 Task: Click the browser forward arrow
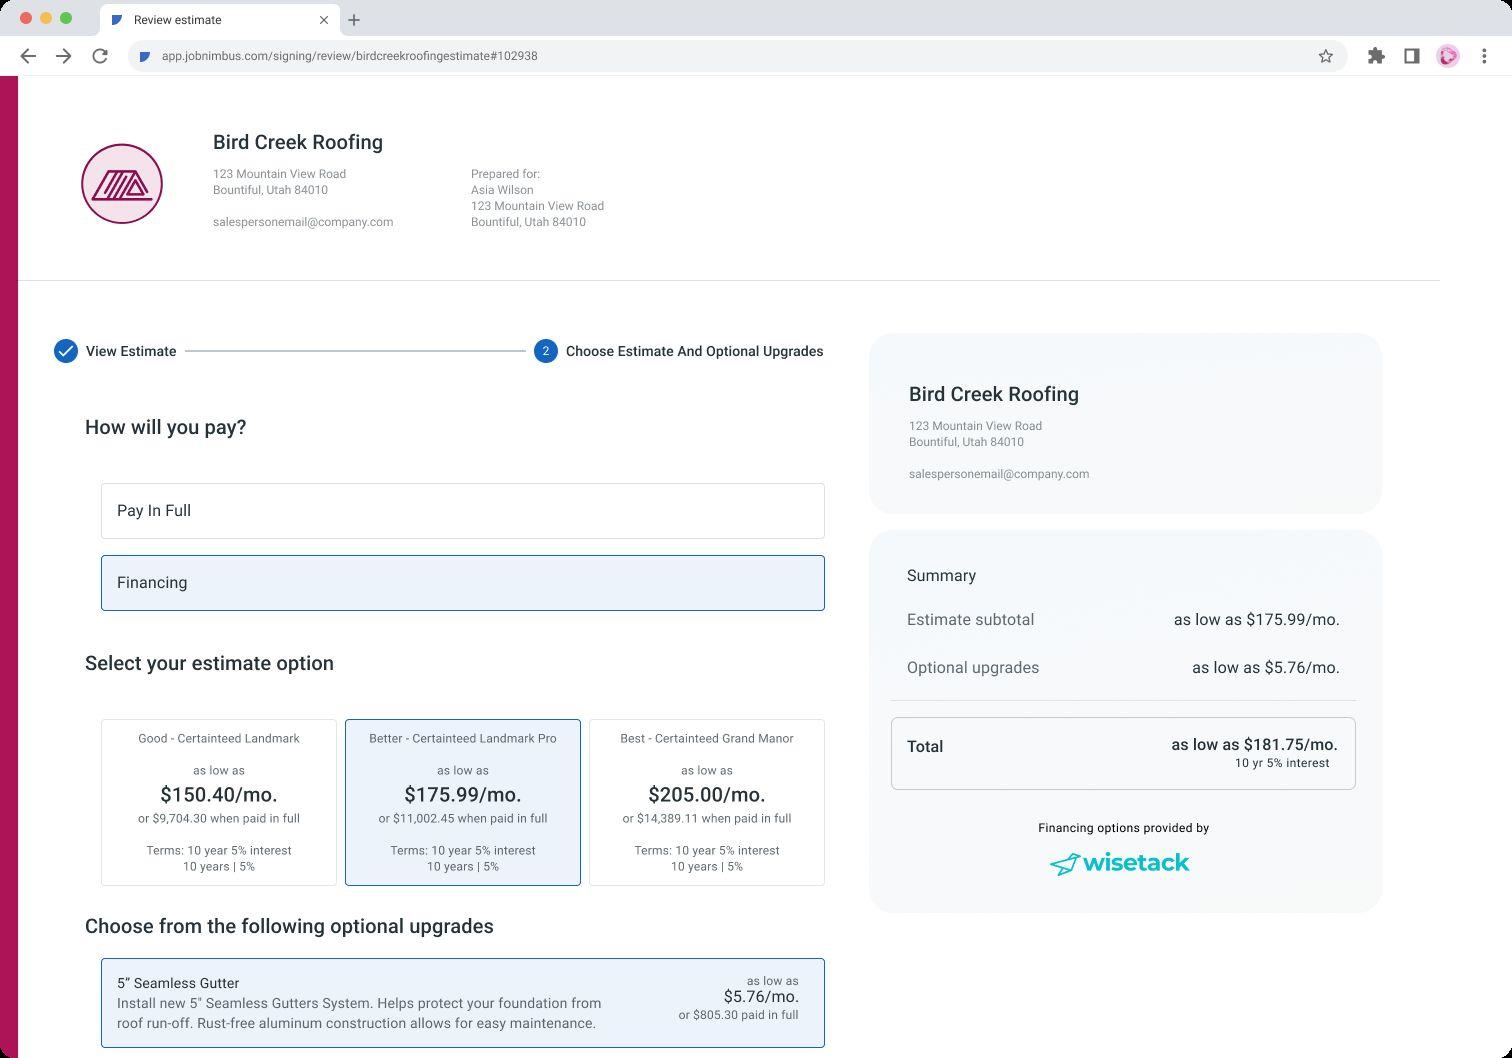64,56
